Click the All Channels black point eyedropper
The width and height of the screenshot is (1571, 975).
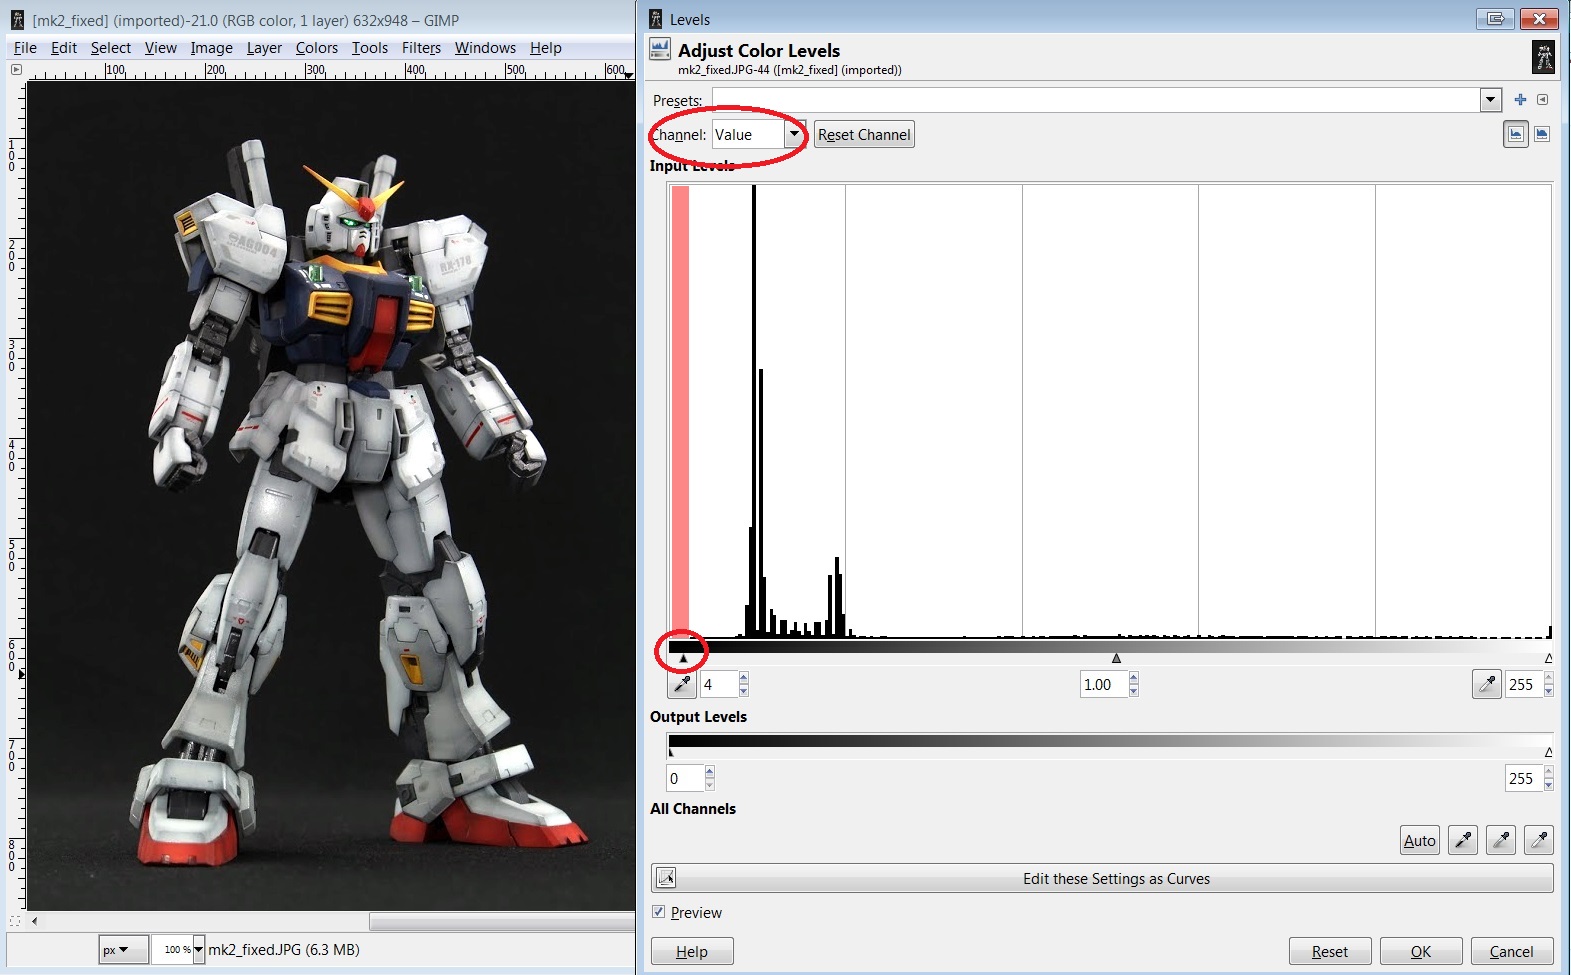(x=1463, y=840)
